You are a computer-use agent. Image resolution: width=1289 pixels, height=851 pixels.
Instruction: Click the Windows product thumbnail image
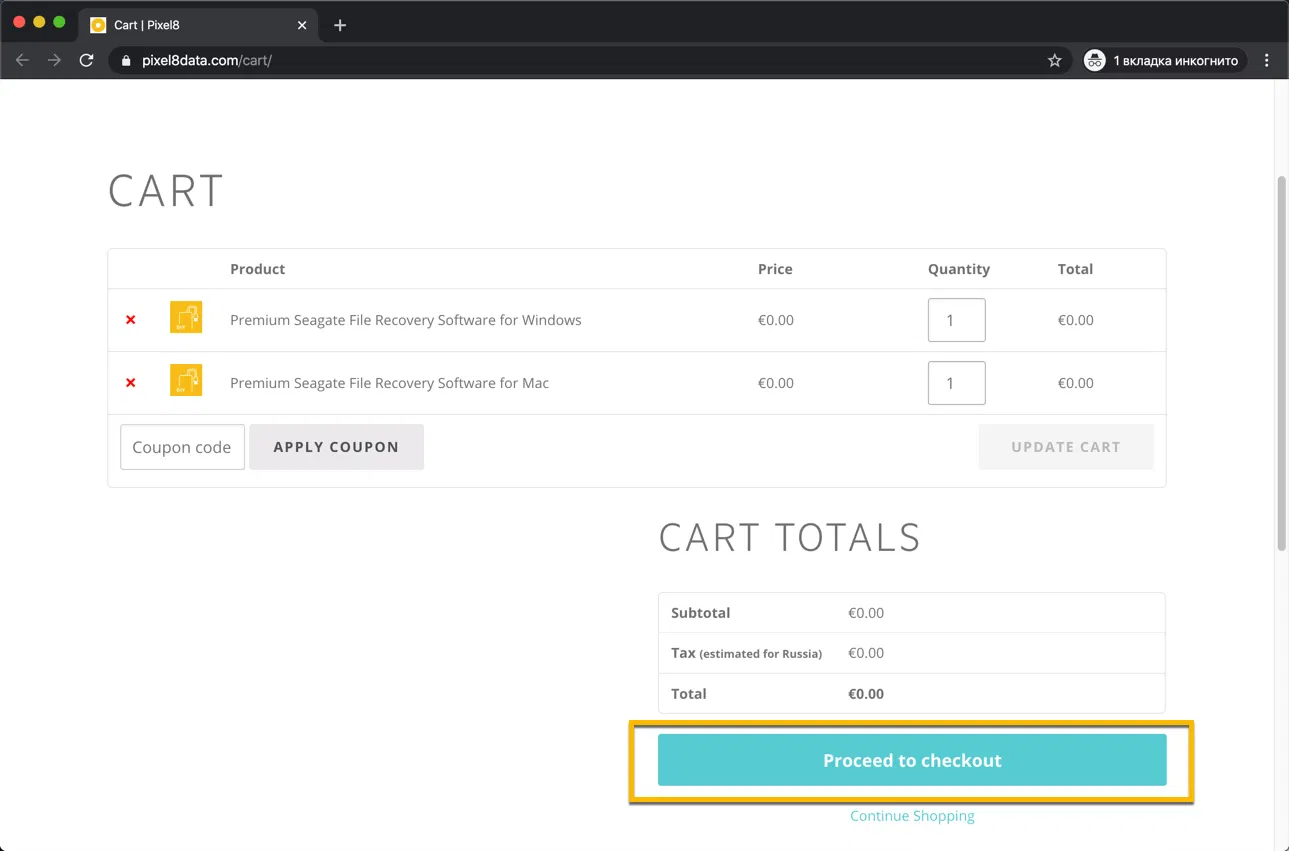(186, 318)
